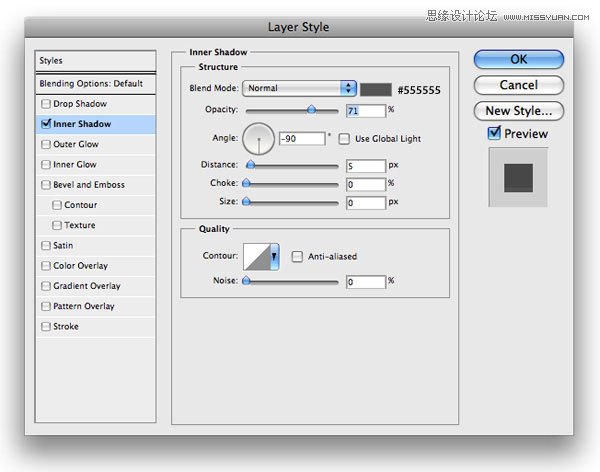Click the style preview thumbnail
Viewport: 600px width, 472px height.
click(518, 178)
